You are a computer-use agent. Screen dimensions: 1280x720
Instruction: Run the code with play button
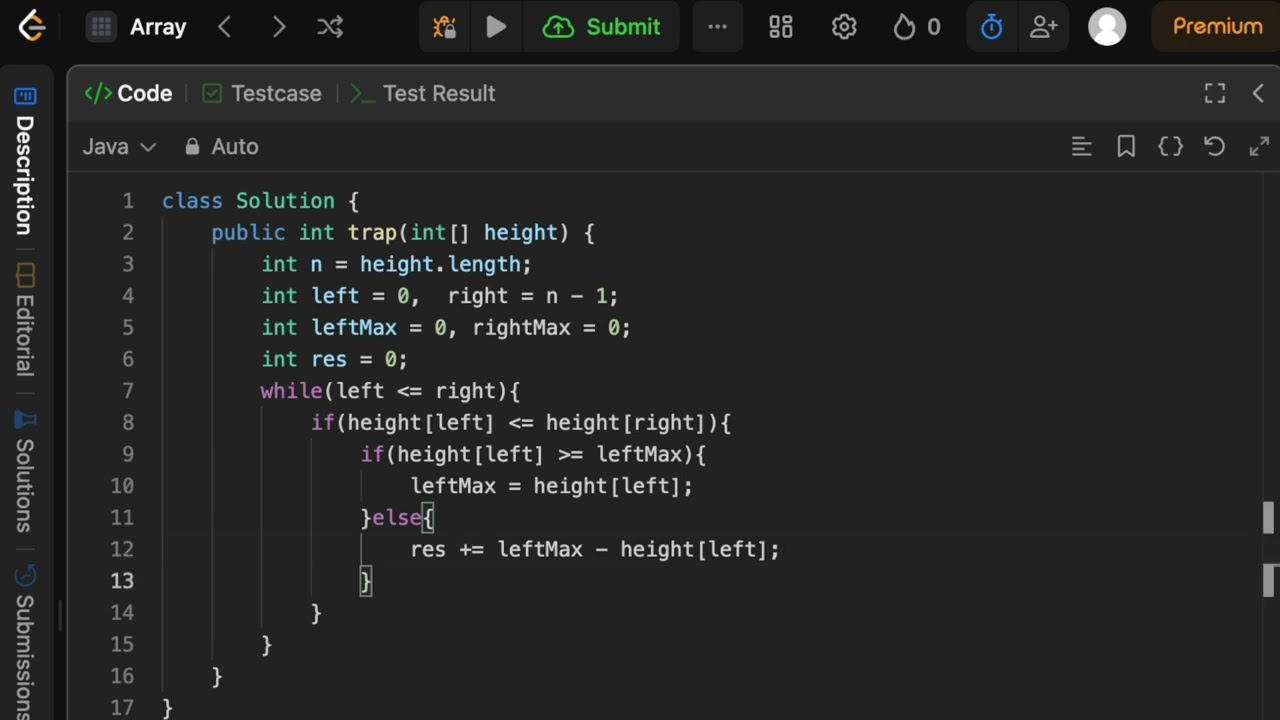pos(496,27)
